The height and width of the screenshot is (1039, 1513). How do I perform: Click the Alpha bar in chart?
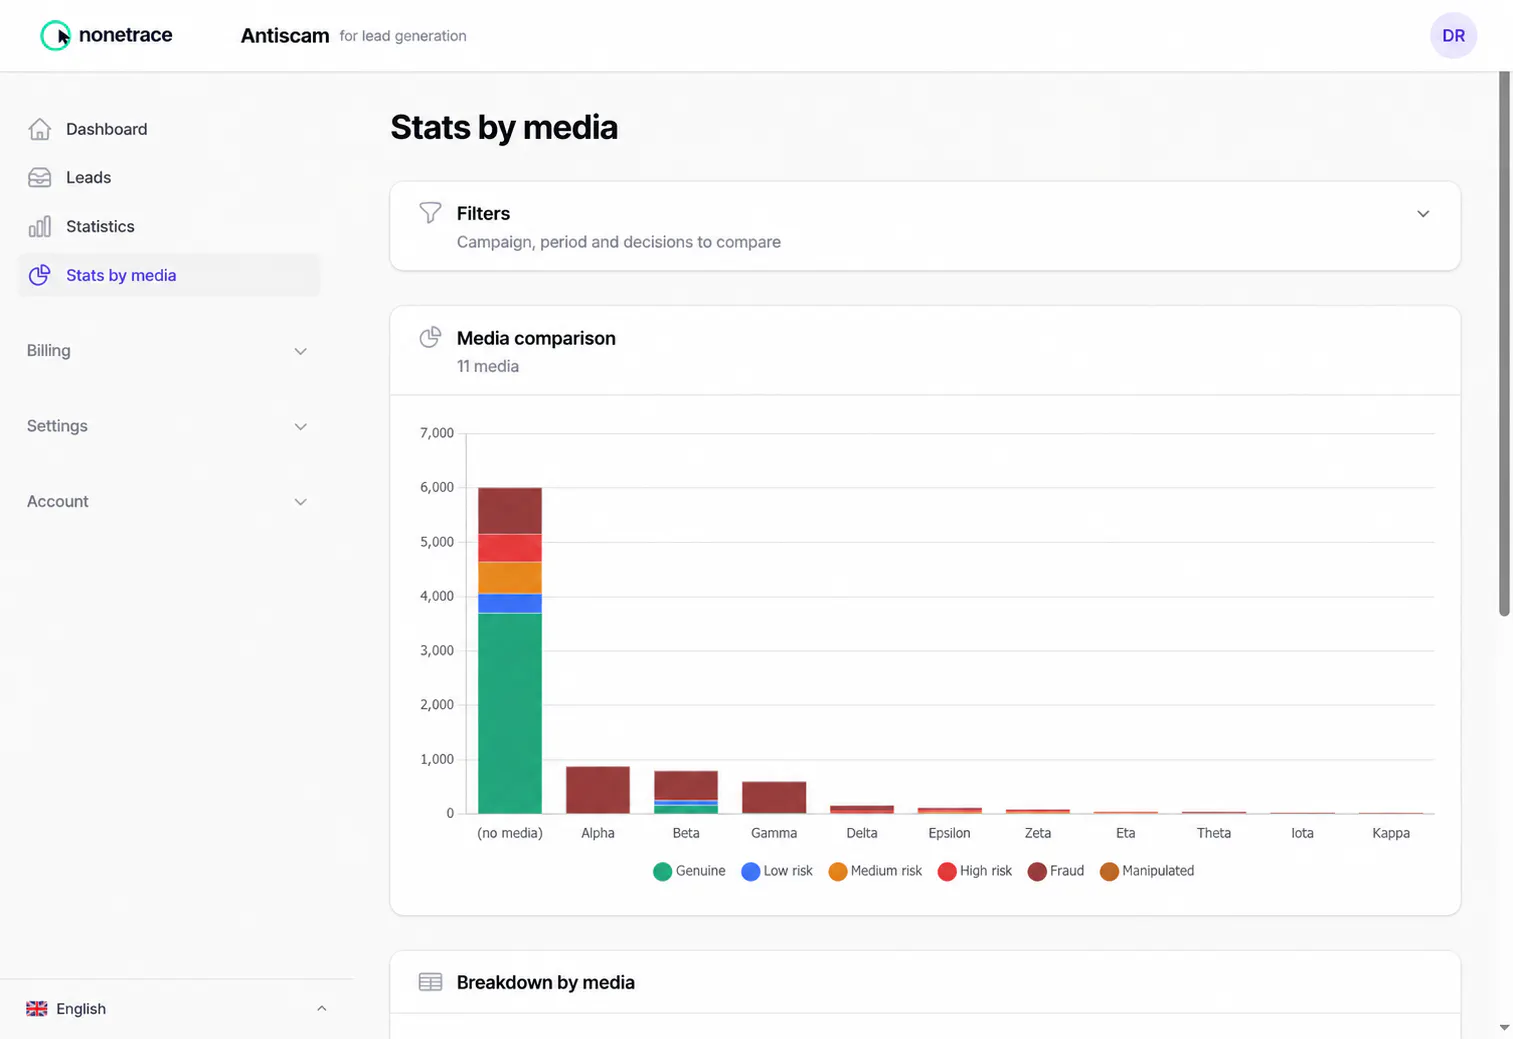[x=598, y=790]
